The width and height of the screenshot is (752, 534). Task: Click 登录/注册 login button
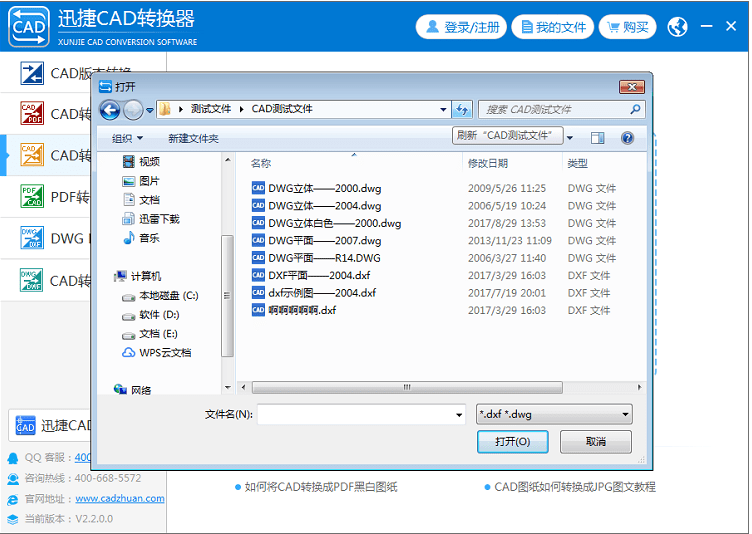tap(461, 27)
